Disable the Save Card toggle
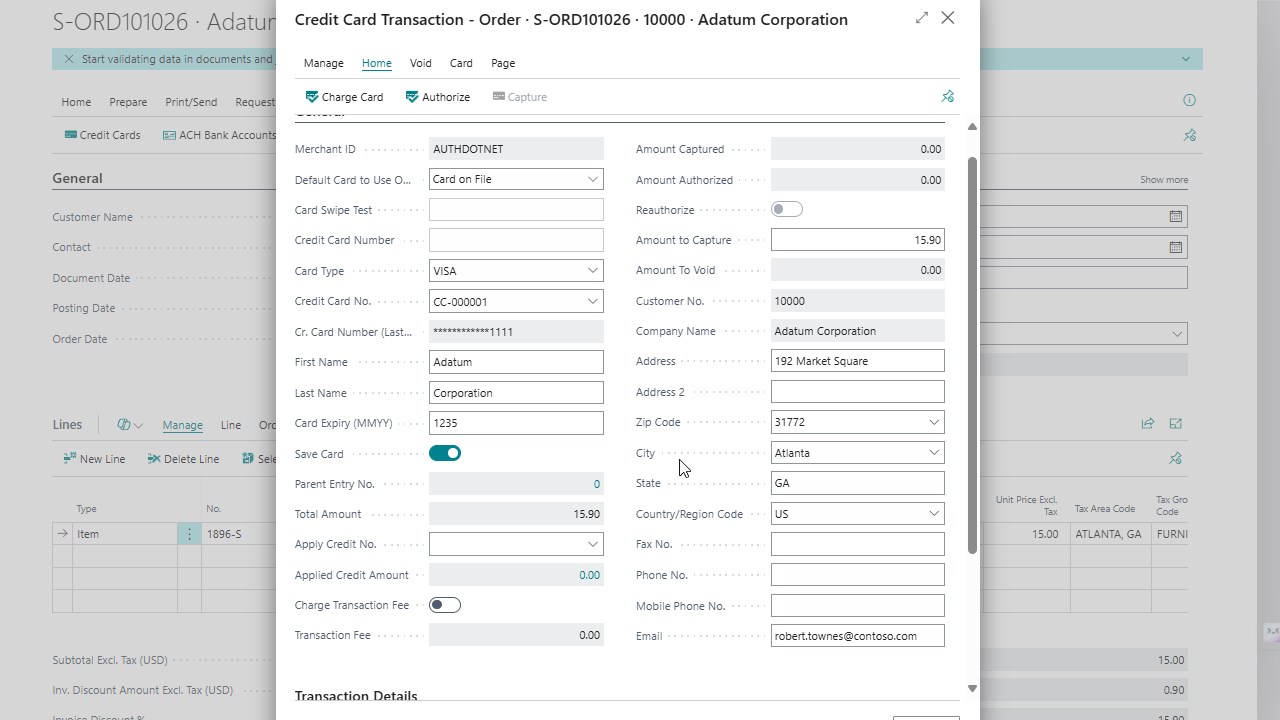 tap(445, 454)
